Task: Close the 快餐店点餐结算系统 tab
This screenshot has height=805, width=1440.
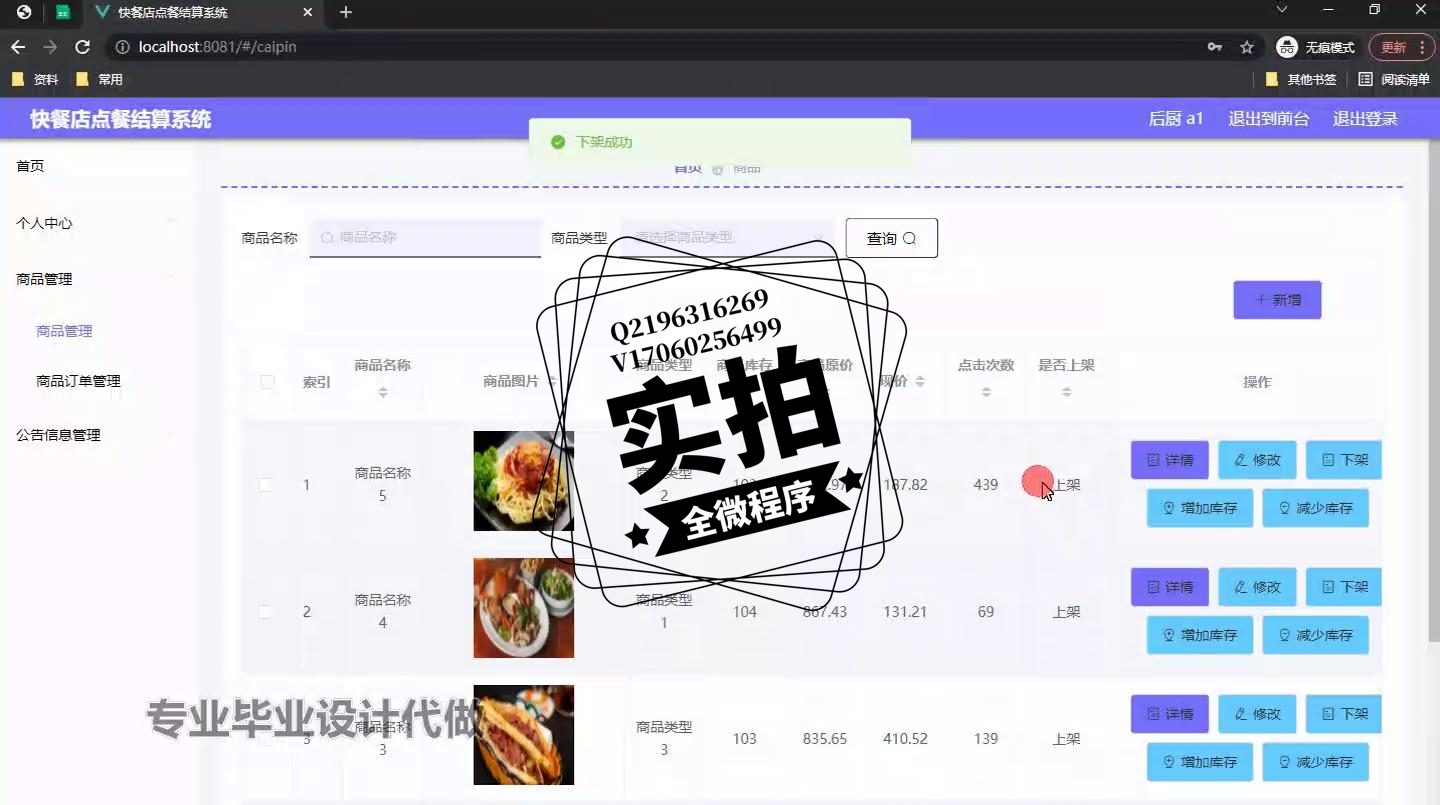Action: (x=308, y=12)
